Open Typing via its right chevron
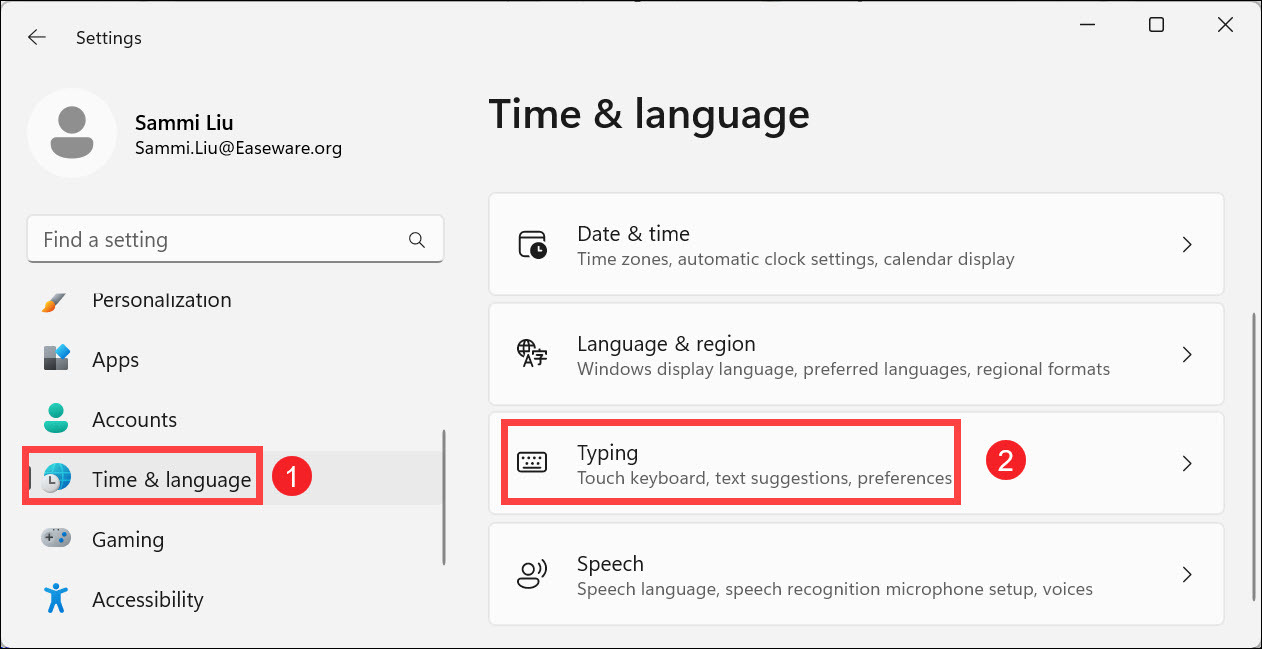This screenshot has height=649, width=1262. click(1187, 464)
